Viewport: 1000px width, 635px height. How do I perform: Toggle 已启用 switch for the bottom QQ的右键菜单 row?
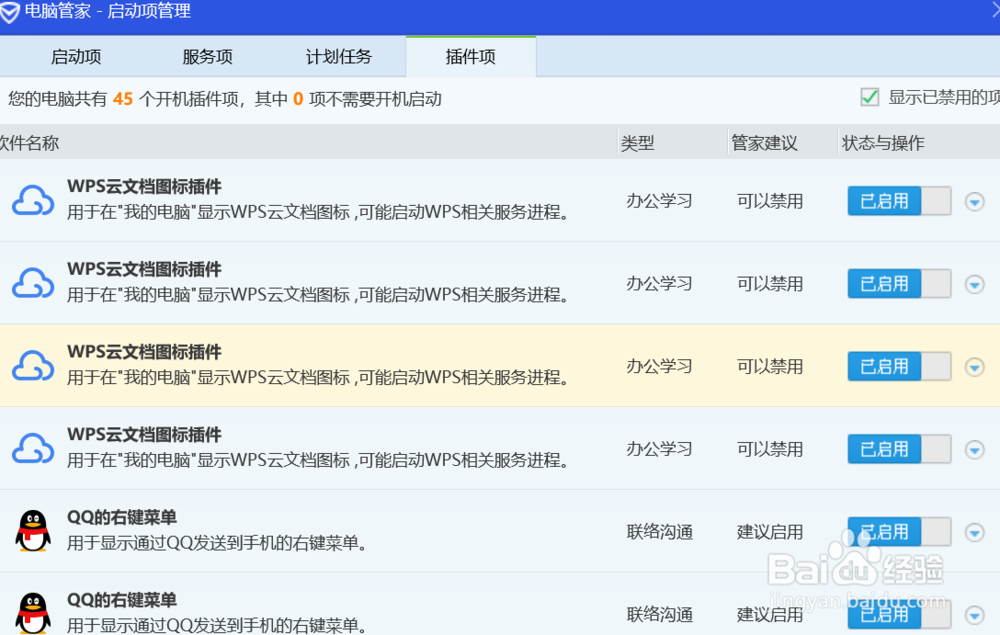[x=899, y=614]
